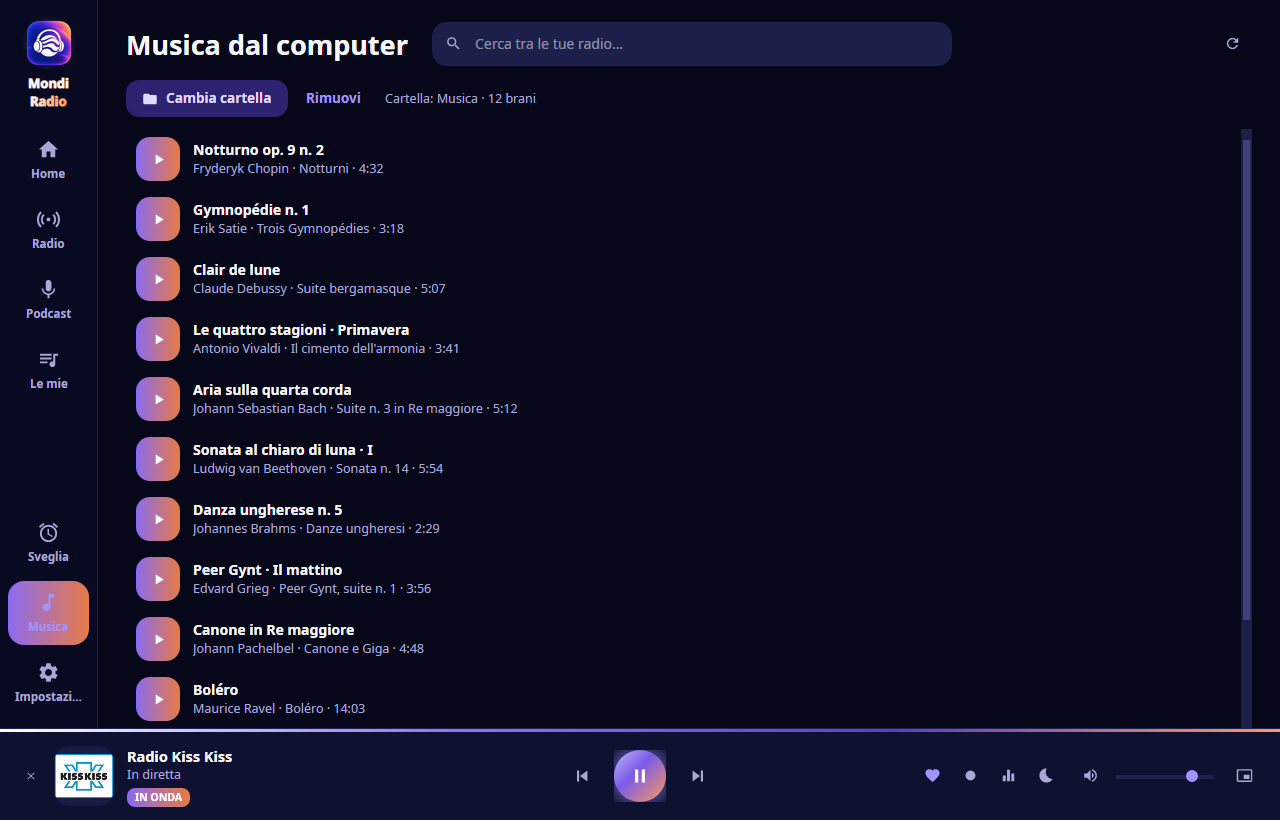Click the Mondi Radio logo
This screenshot has height=820, width=1280.
coord(48,44)
